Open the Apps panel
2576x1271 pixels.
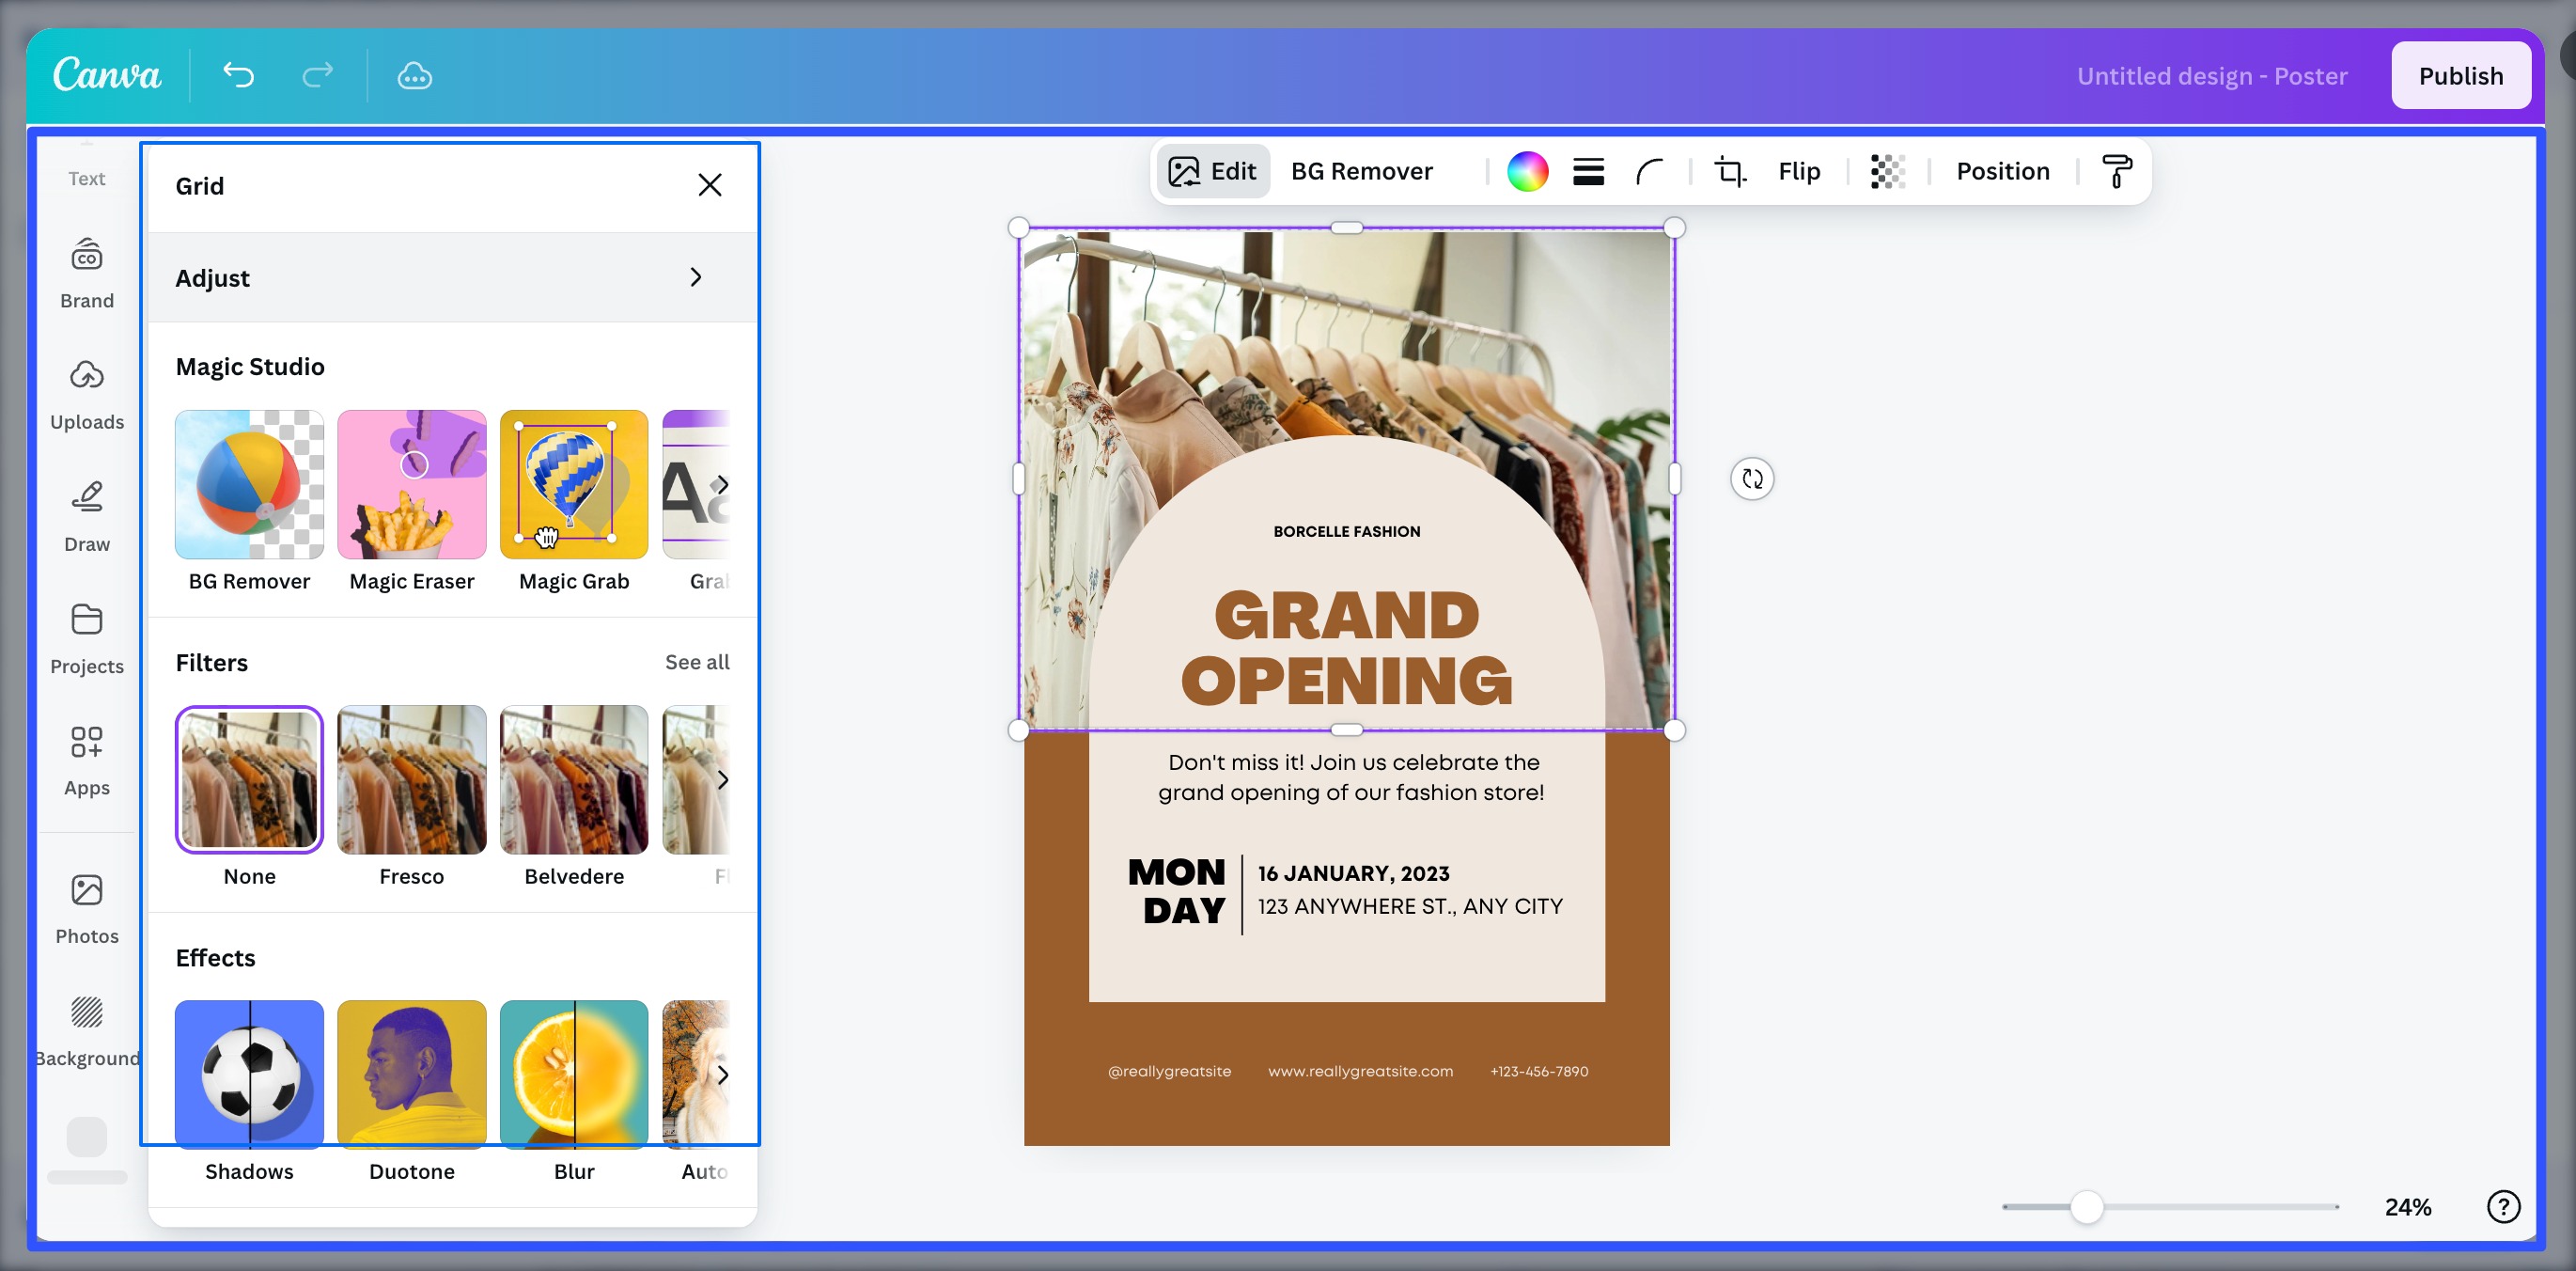click(87, 758)
